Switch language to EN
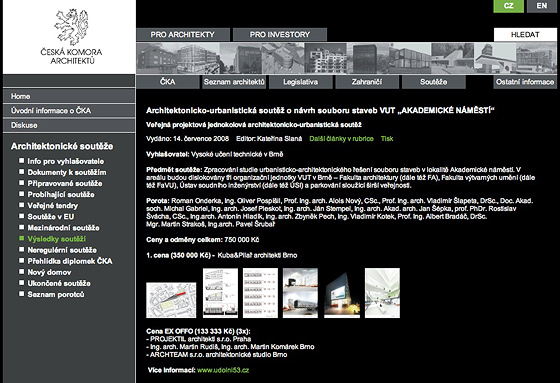Viewport: 560px width, 383px height. (541, 6)
